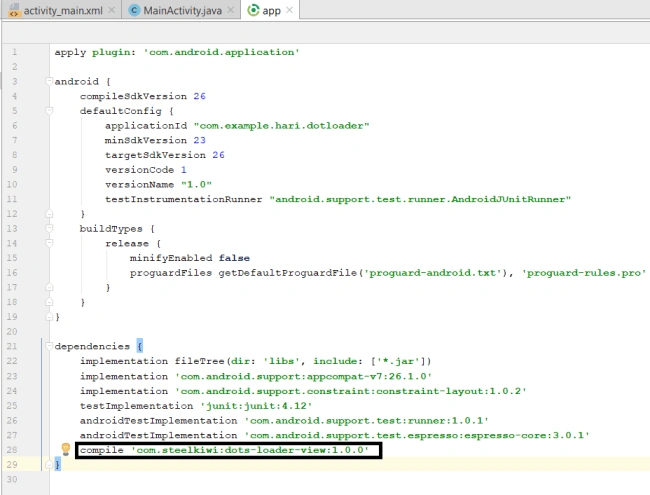Image resolution: width=650 pixels, height=495 pixels.
Task: Click versionName "1.0" string
Action: coord(196,184)
